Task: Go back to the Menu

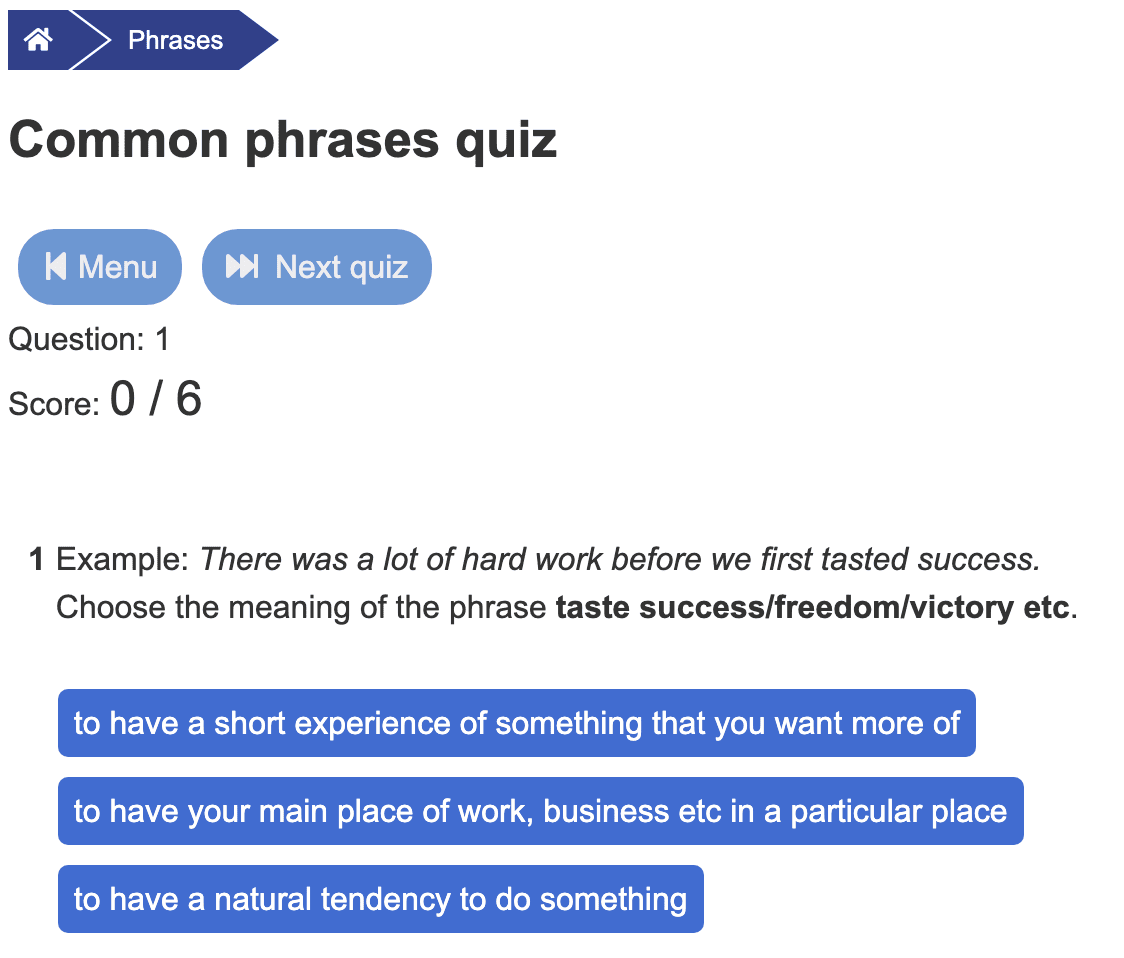Action: [100, 267]
